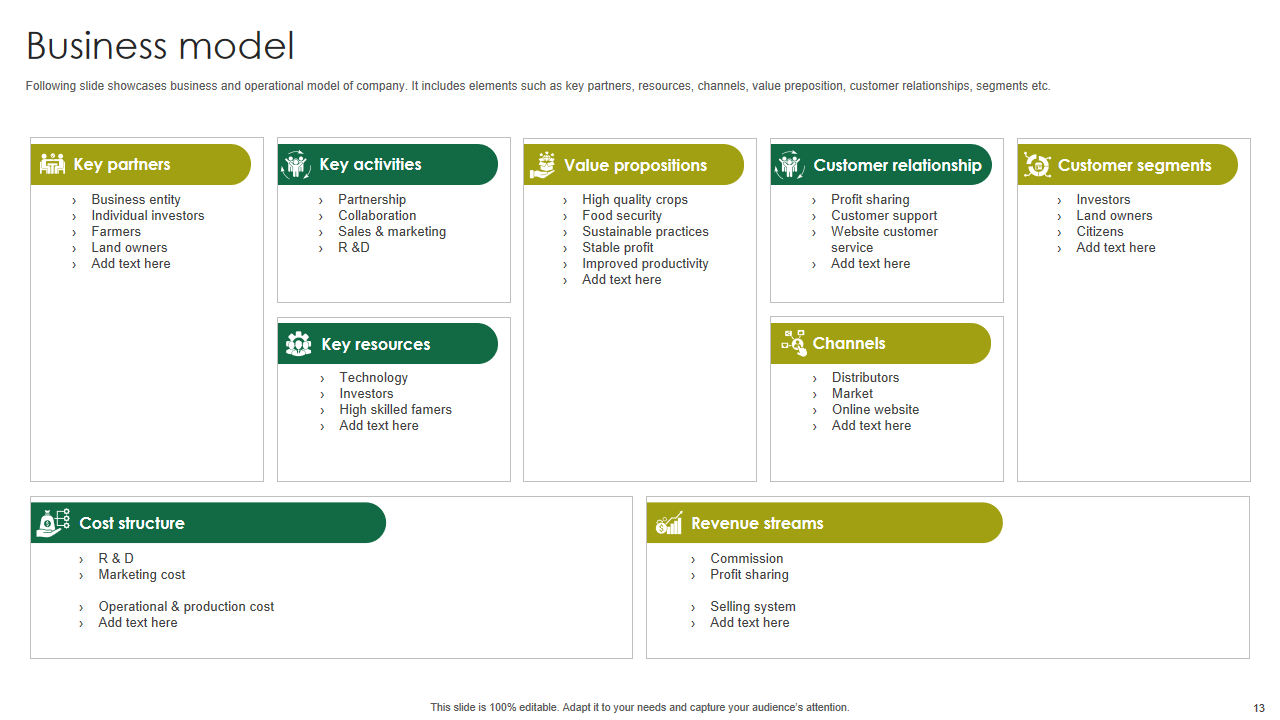This screenshot has height=720, width=1280.
Task: Click Add text here under Channels
Action: pos(871,426)
